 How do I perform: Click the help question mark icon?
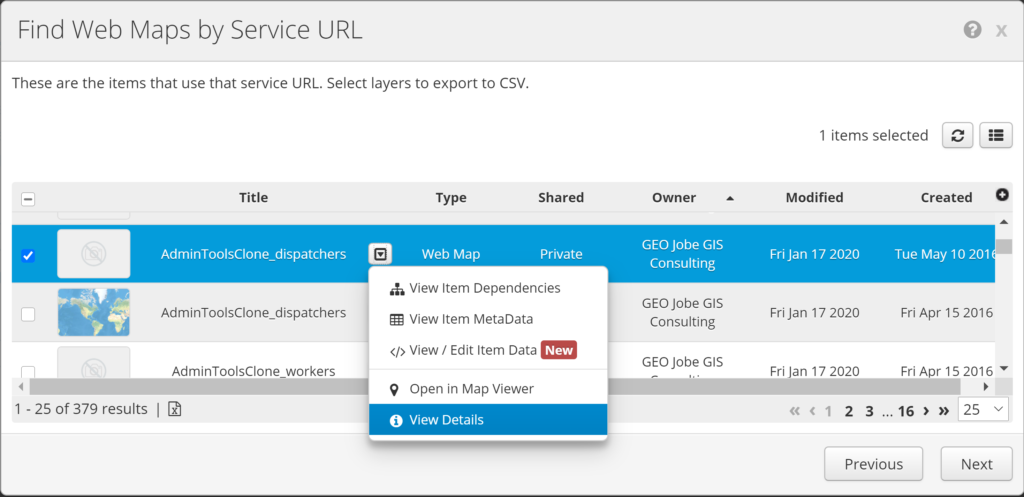[972, 30]
